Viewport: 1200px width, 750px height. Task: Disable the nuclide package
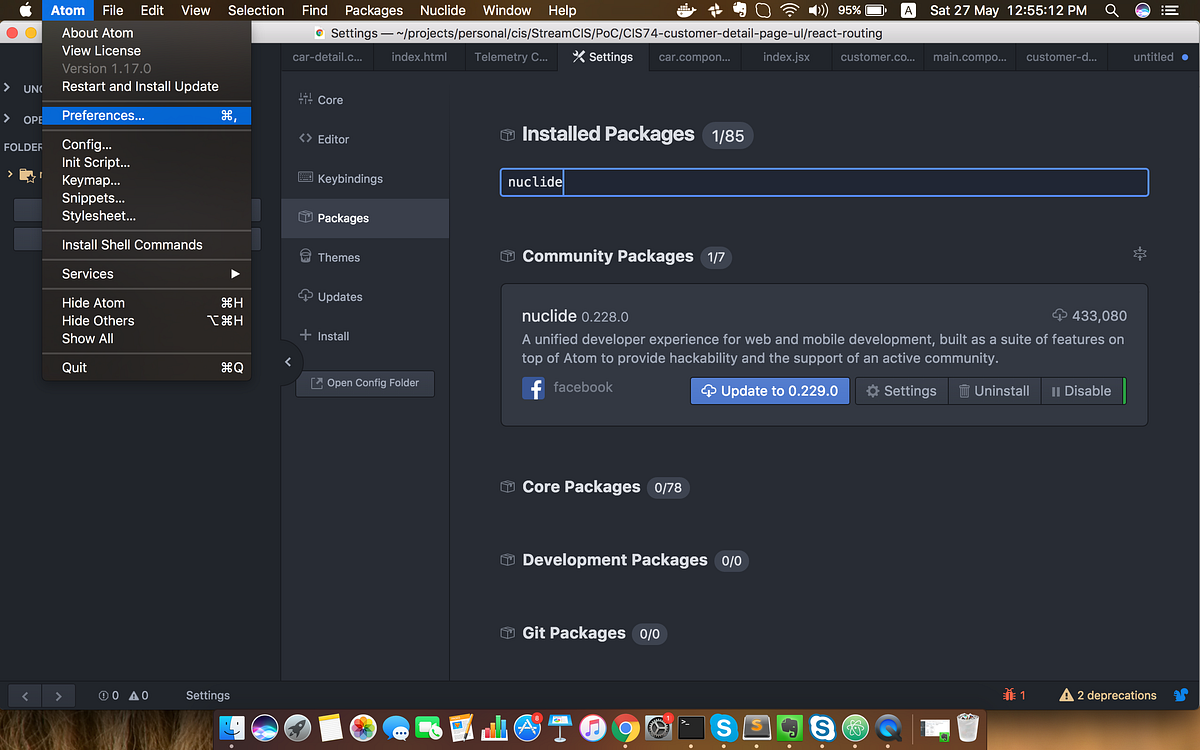tap(1083, 391)
